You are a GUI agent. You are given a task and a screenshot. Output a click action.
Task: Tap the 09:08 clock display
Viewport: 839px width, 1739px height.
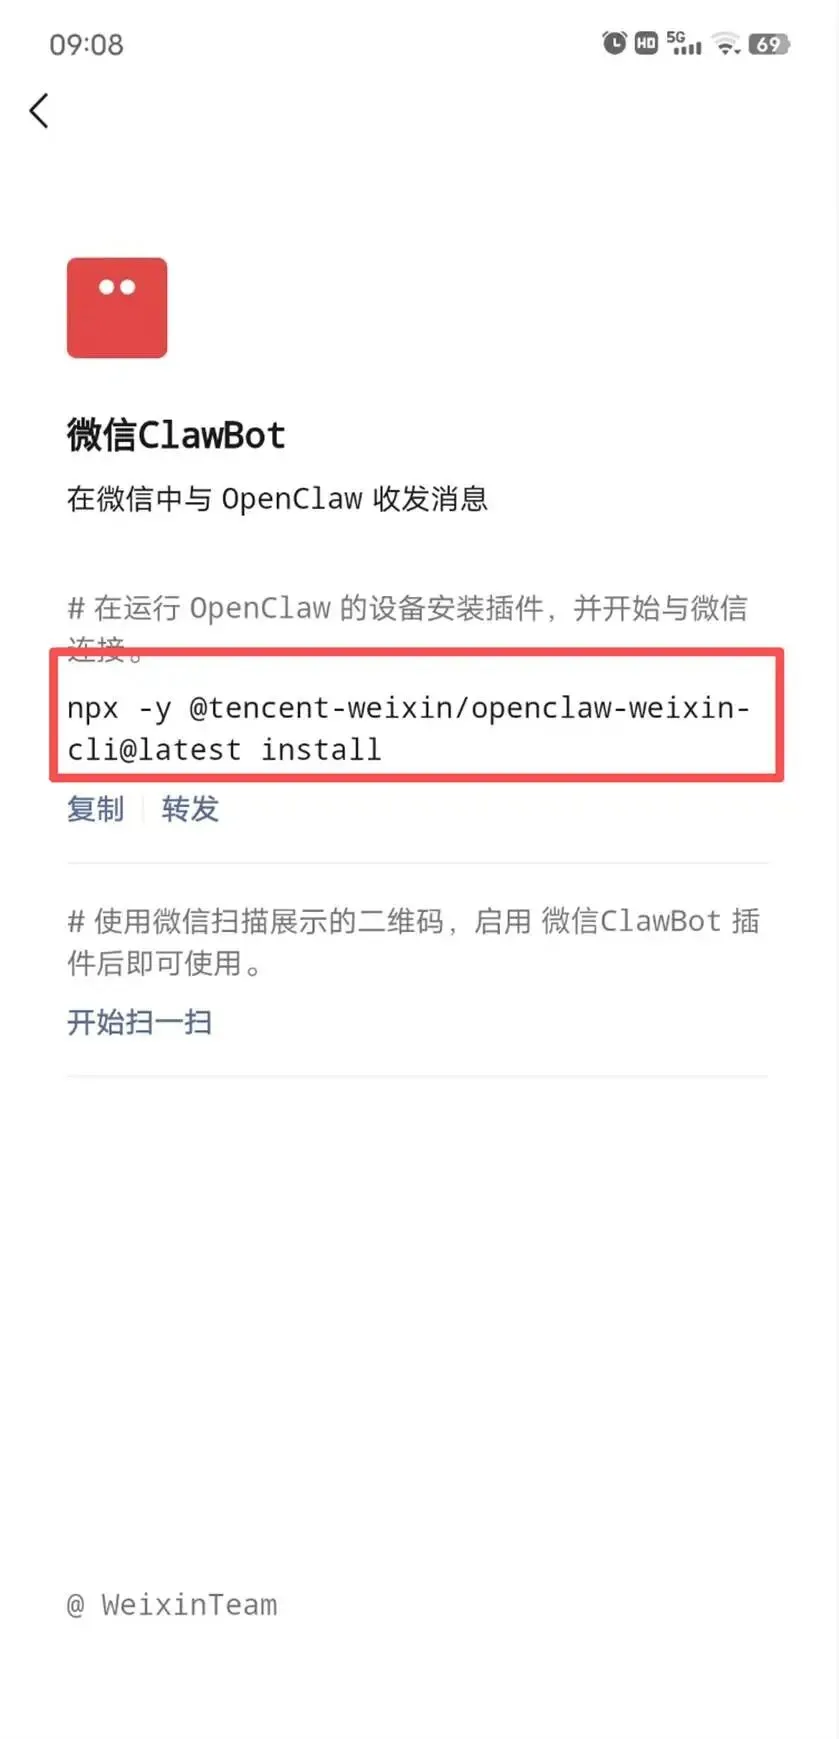click(86, 45)
